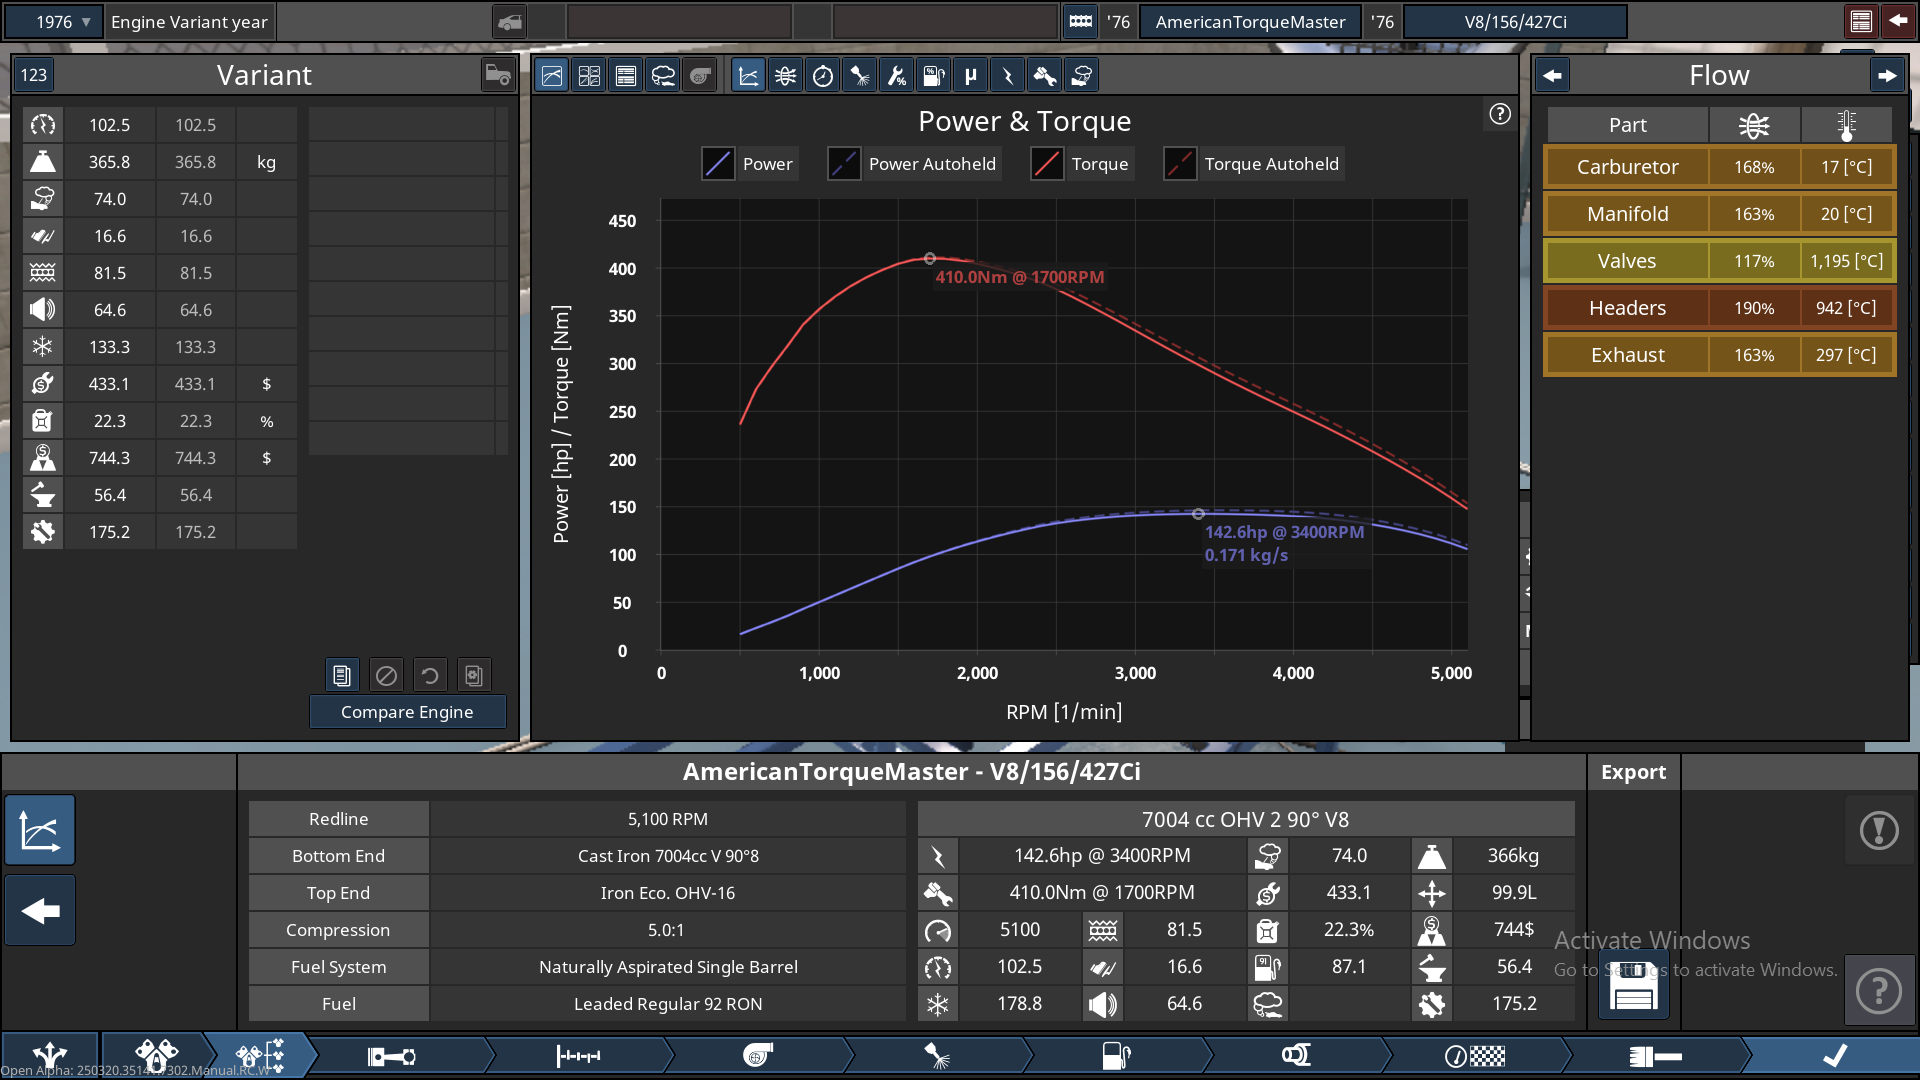Click the graph view button on left
This screenshot has height=1080, width=1920.
click(40, 831)
